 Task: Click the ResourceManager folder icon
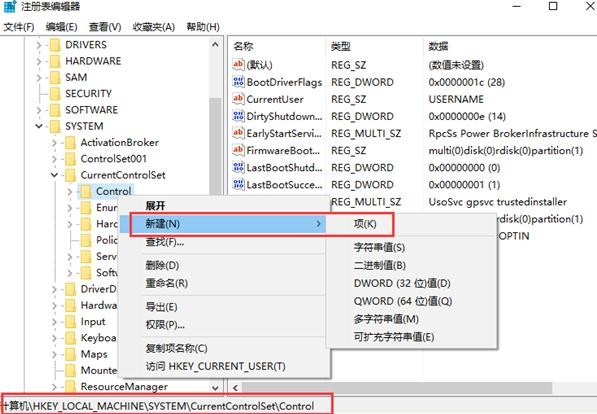(70, 387)
